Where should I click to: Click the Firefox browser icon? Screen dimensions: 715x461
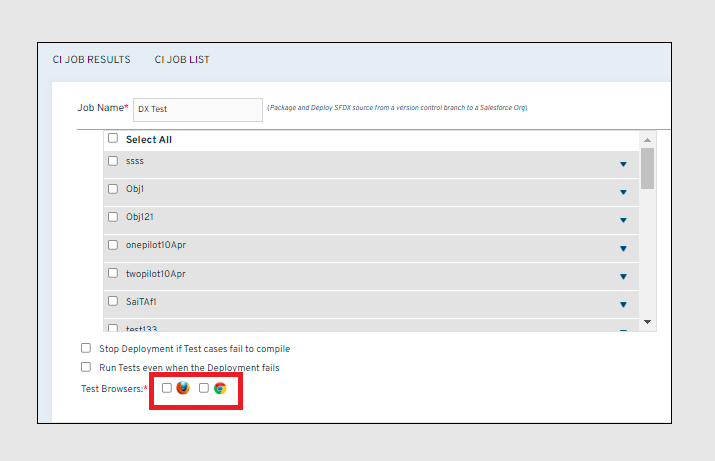(x=183, y=388)
